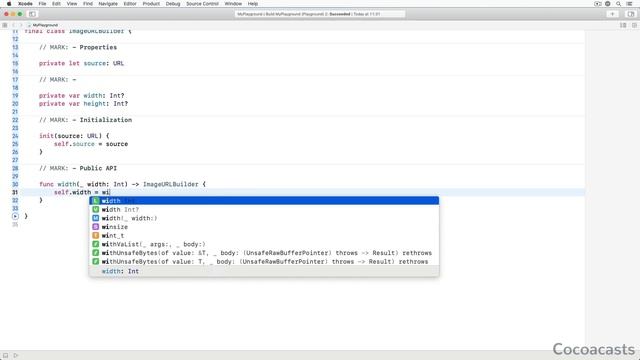Run playground up to line 34 play icon
This screenshot has width=640, height=360.
click(15, 216)
